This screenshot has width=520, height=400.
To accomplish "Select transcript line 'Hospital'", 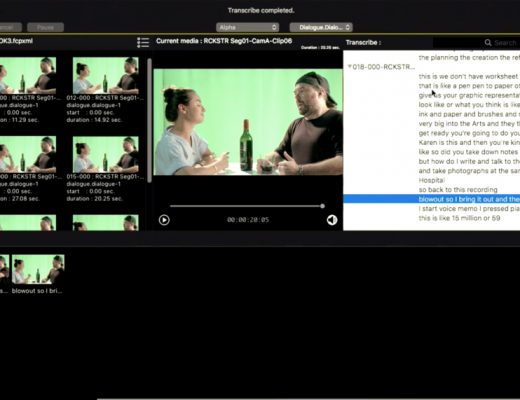I will (432, 180).
